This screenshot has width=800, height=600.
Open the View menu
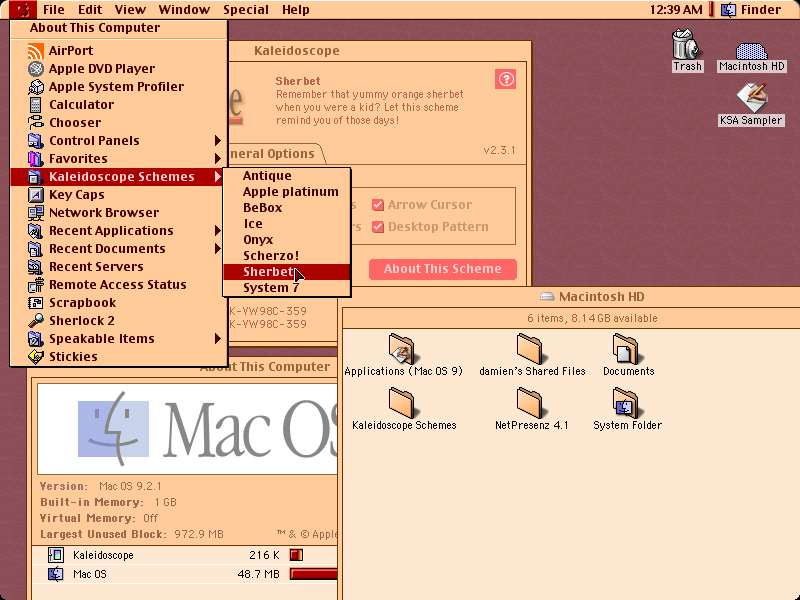[130, 10]
